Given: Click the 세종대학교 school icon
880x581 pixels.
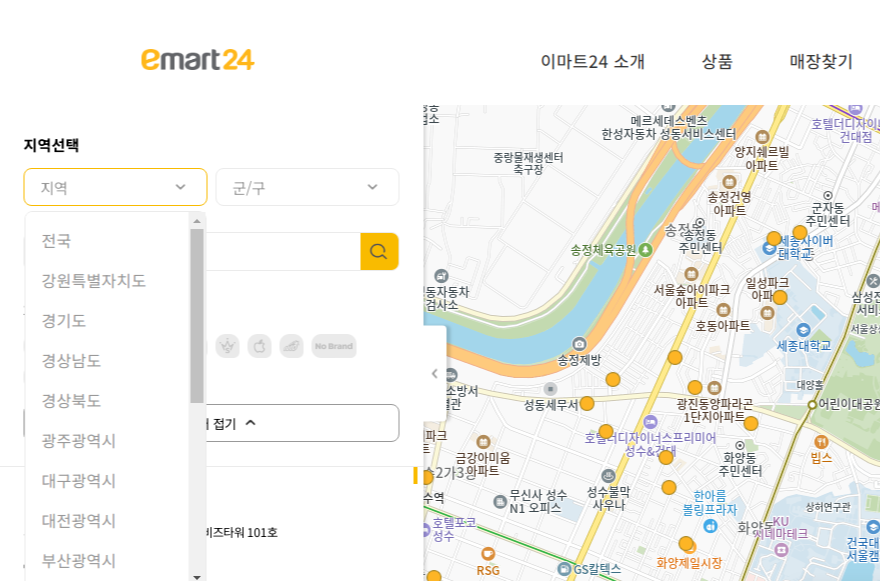Looking at the screenshot, I should click(803, 330).
